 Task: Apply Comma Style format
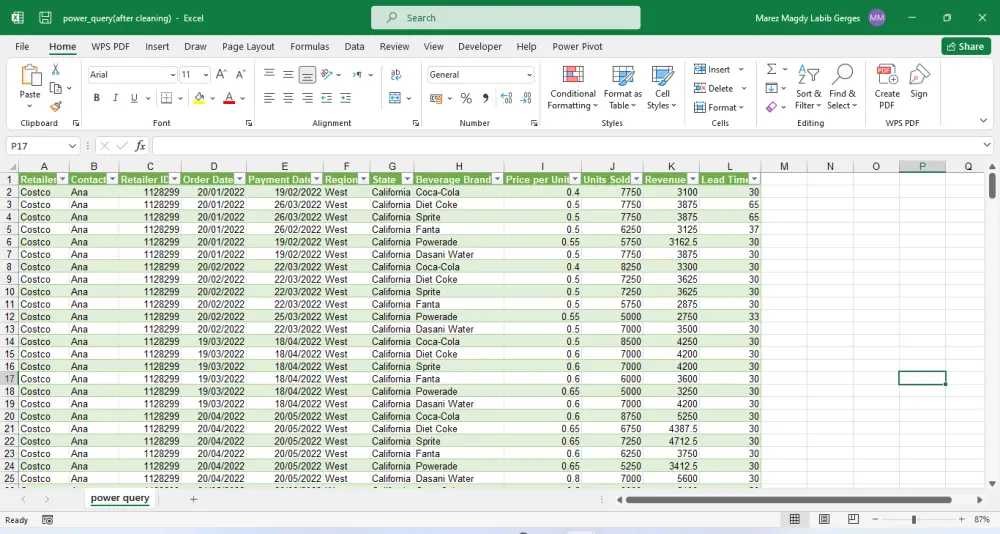(x=485, y=98)
